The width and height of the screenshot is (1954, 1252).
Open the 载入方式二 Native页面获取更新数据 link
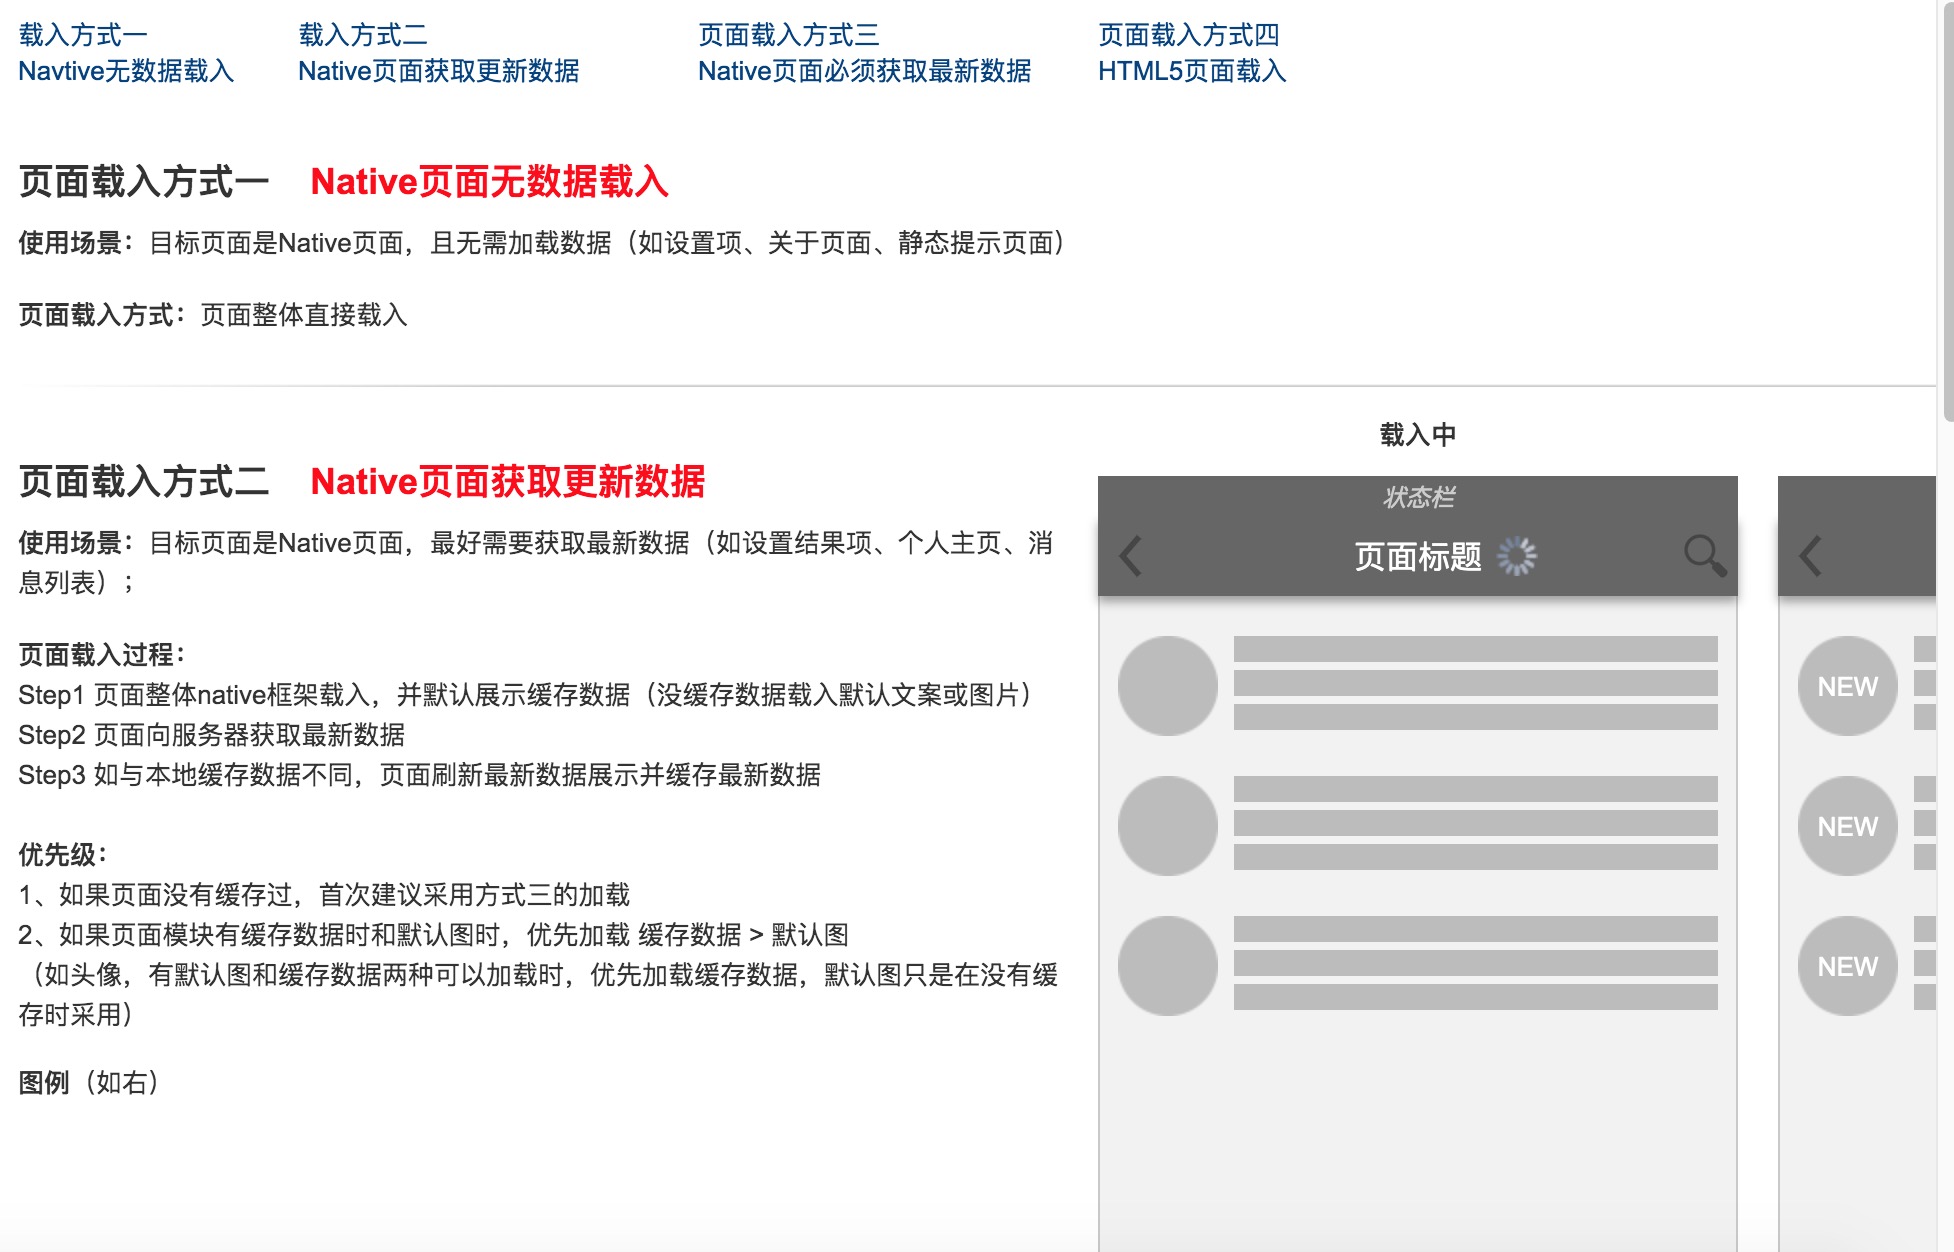[438, 53]
